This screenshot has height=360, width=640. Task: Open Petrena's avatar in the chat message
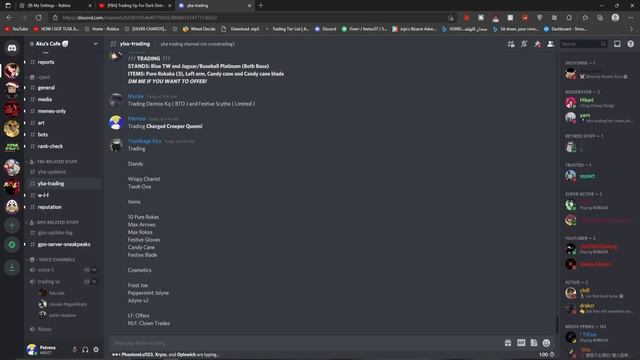(116, 122)
